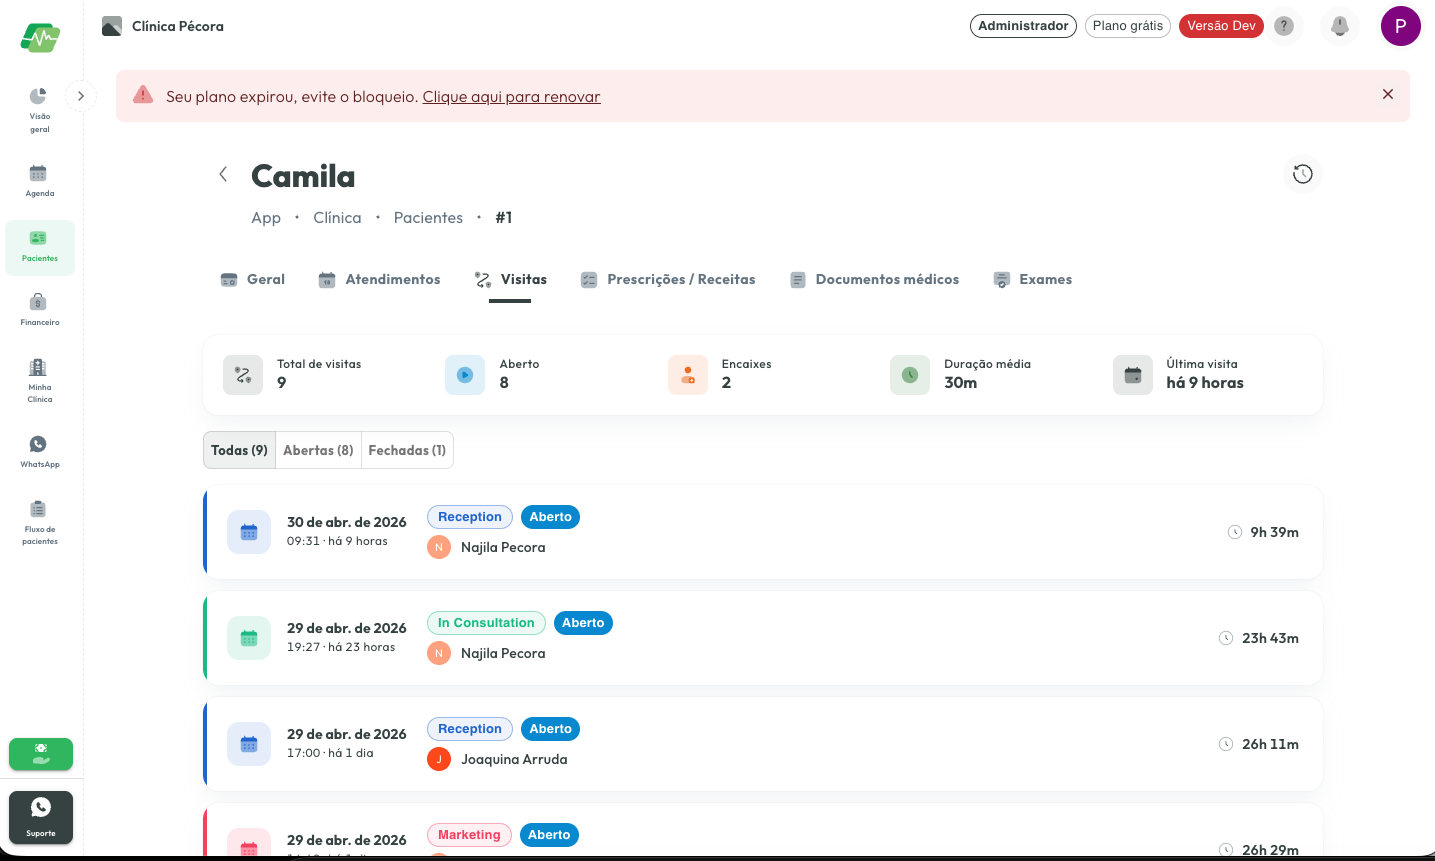Click the Plano grátis badge
Image resolution: width=1435 pixels, height=861 pixels.
pyautogui.click(x=1128, y=26)
